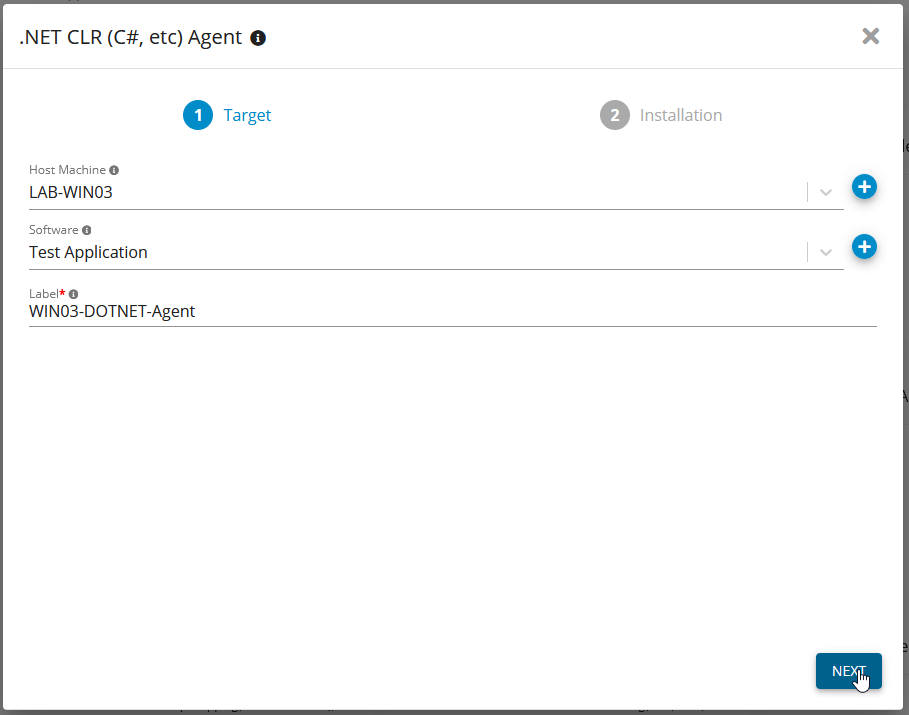Expand the LAB-WIN03 combo box
The height and width of the screenshot is (715, 909).
point(826,192)
